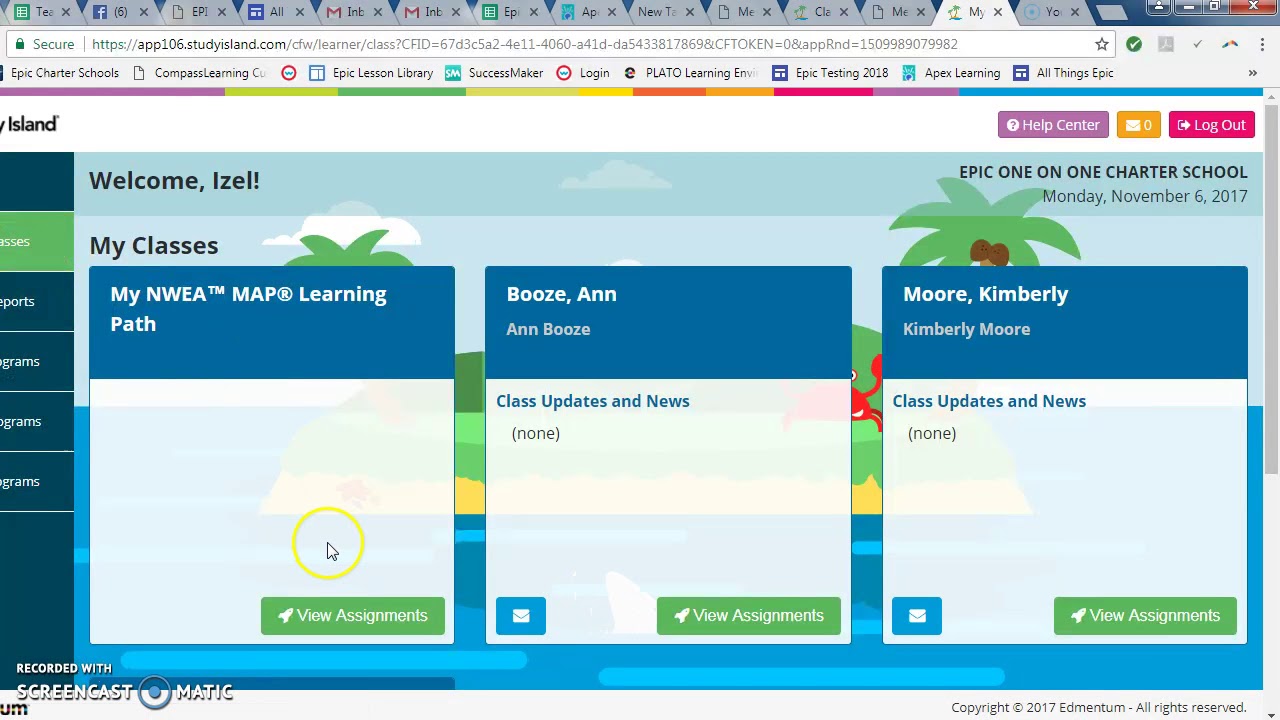Bookmark this page with the star icon
The image size is (1280, 720).
[1102, 44]
